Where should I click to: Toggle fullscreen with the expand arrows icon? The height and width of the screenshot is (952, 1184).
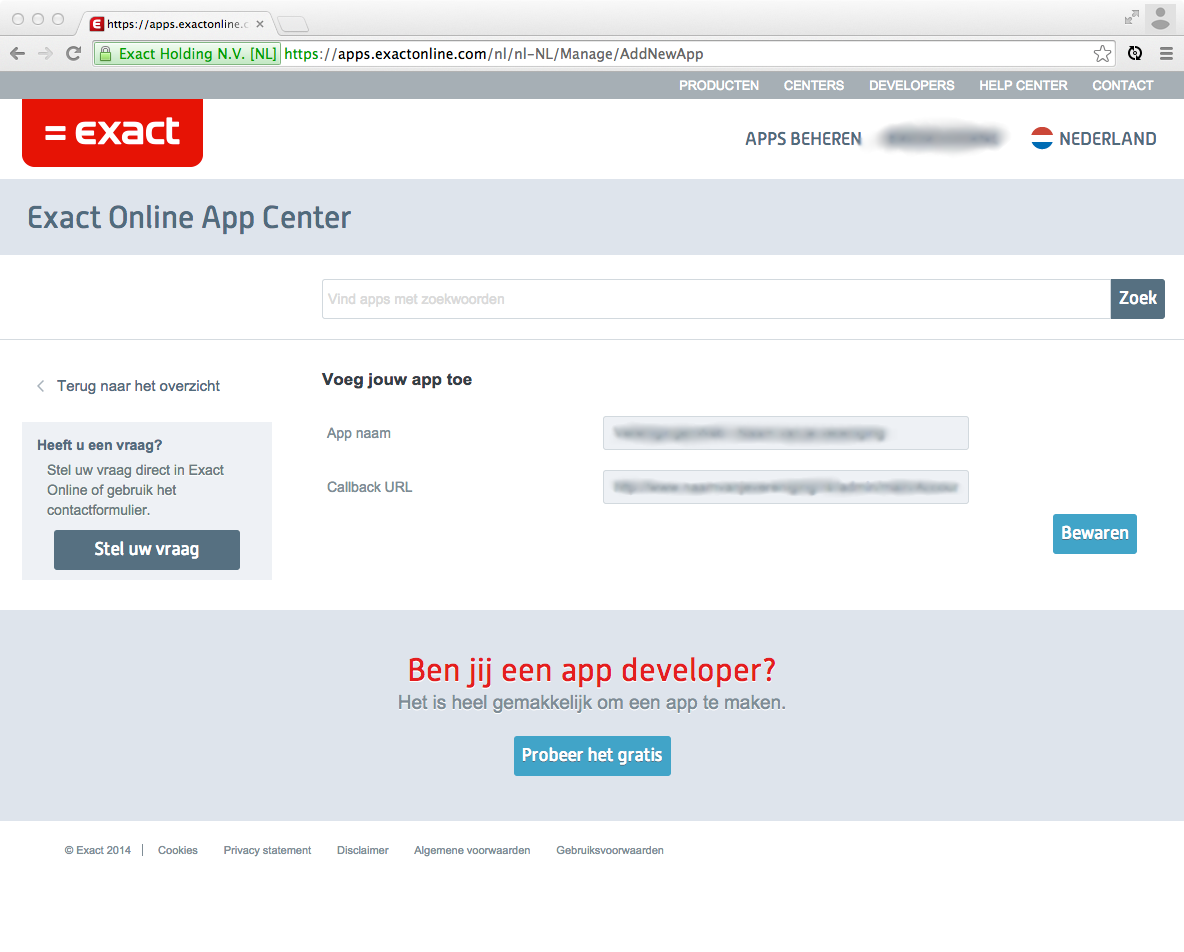tap(1131, 17)
